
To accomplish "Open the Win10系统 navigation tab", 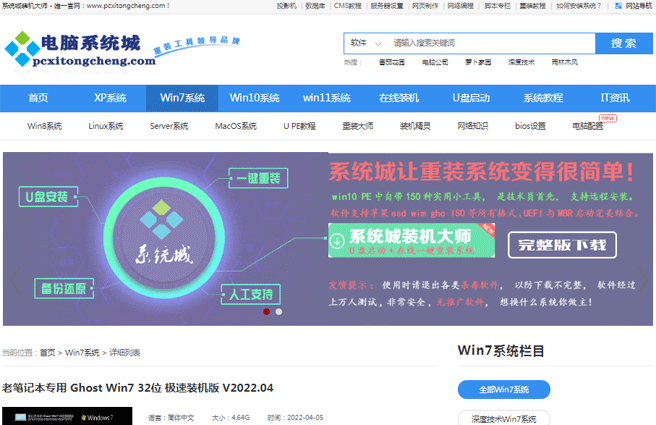I will tap(254, 98).
